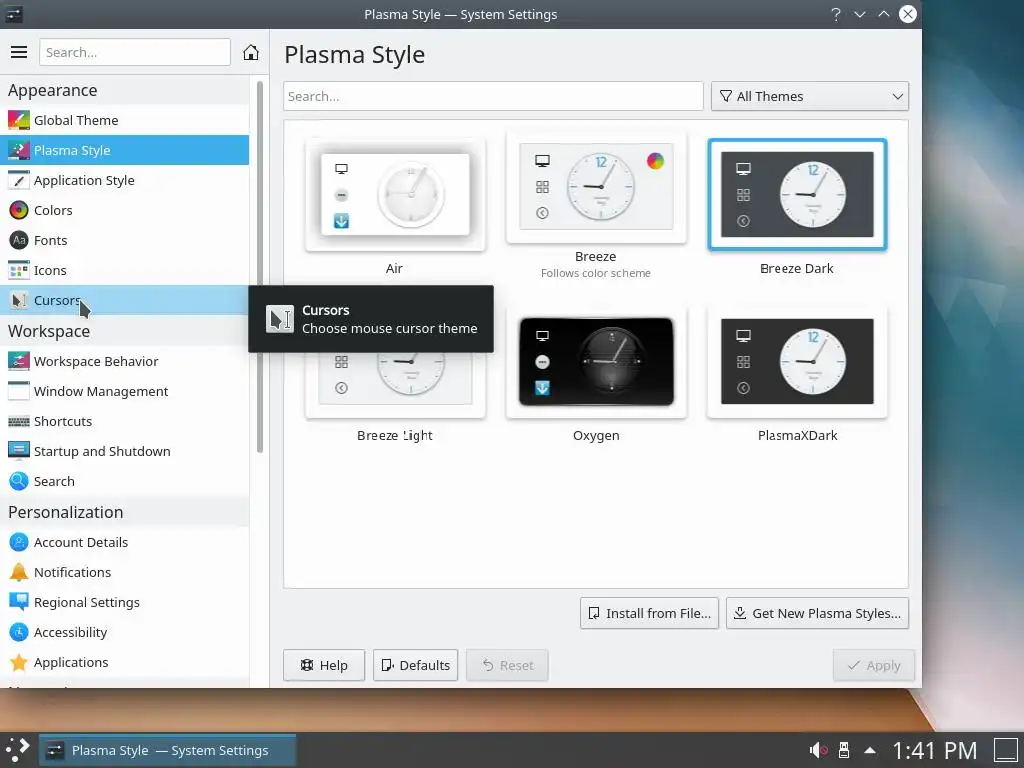Open the application launcher in taskbar
This screenshot has width=1024, height=768.
(18, 750)
